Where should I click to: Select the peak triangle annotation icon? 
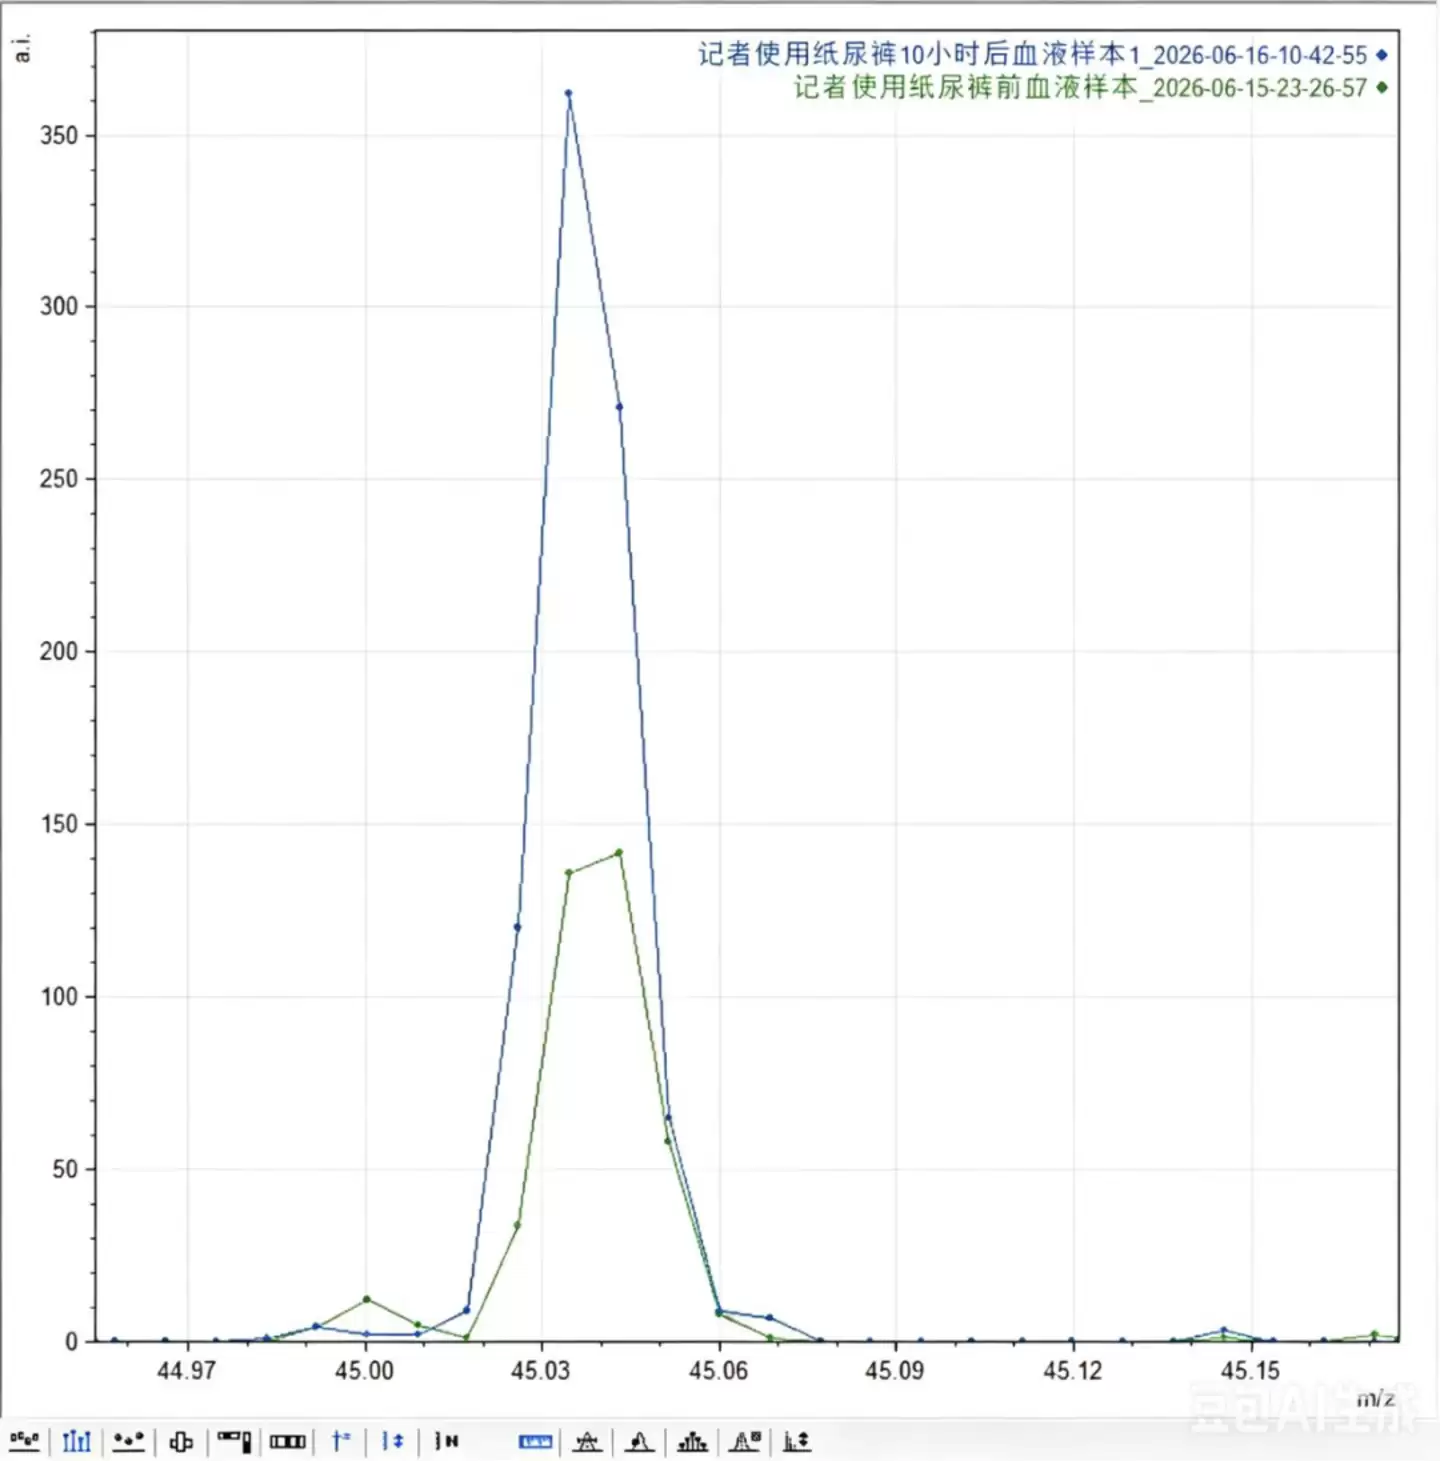[587, 1441]
